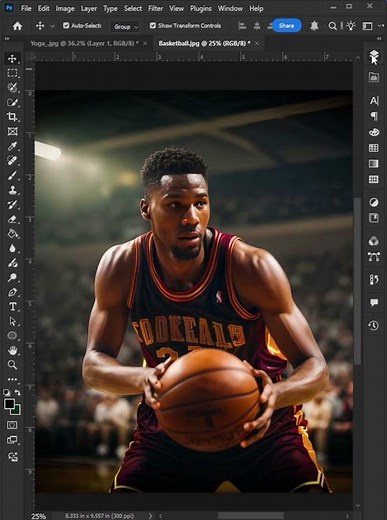Switch to the Yoga_.jpg document tab
The height and width of the screenshot is (520, 387).
point(84,43)
